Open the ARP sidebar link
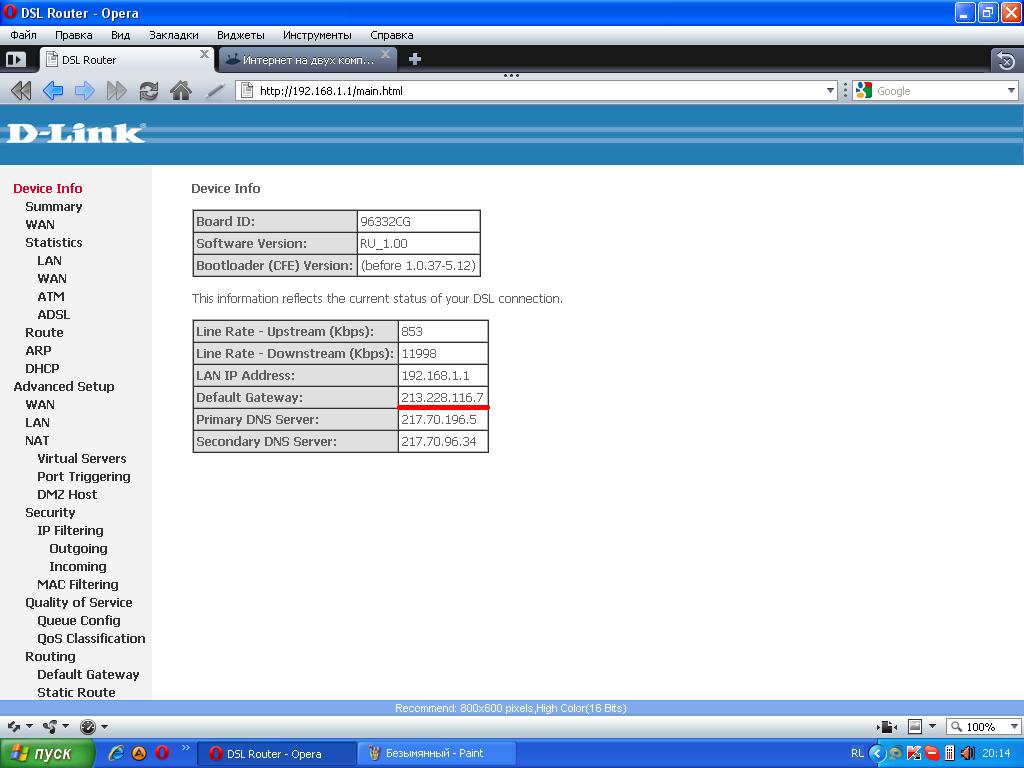 [x=38, y=351]
